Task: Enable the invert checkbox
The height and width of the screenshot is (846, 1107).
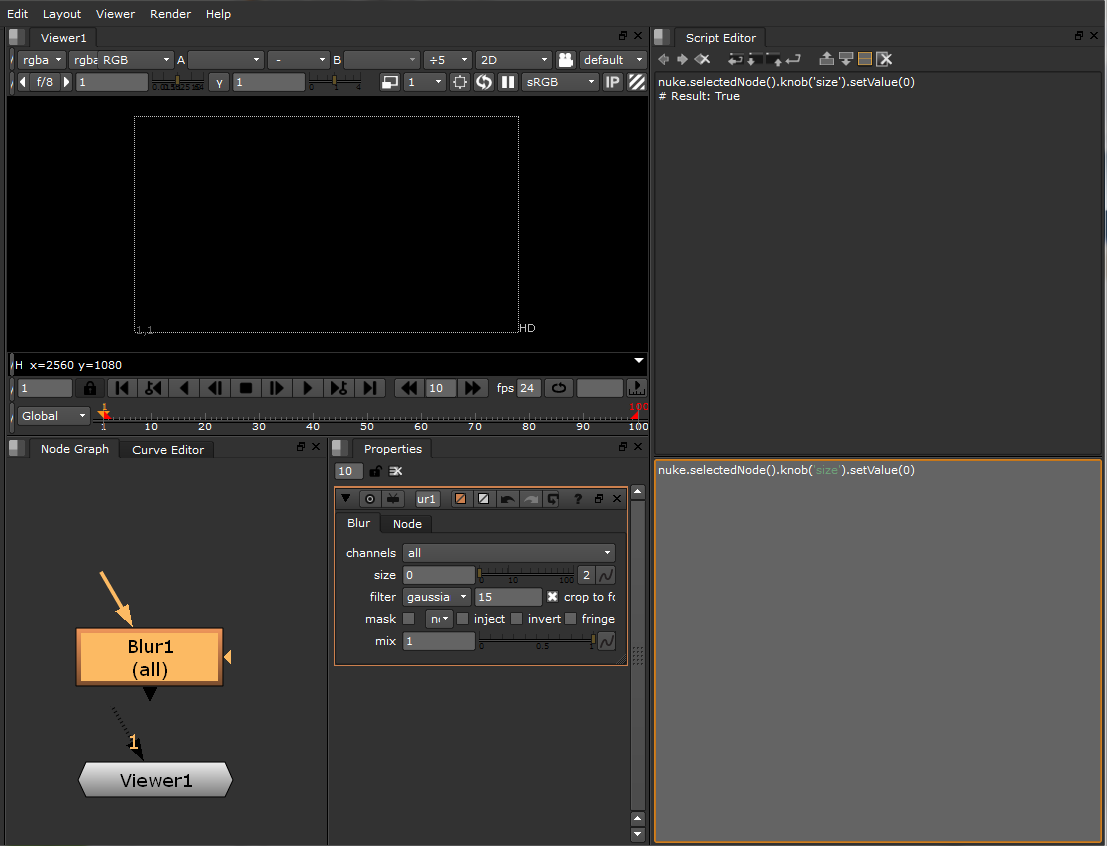Action: [517, 619]
